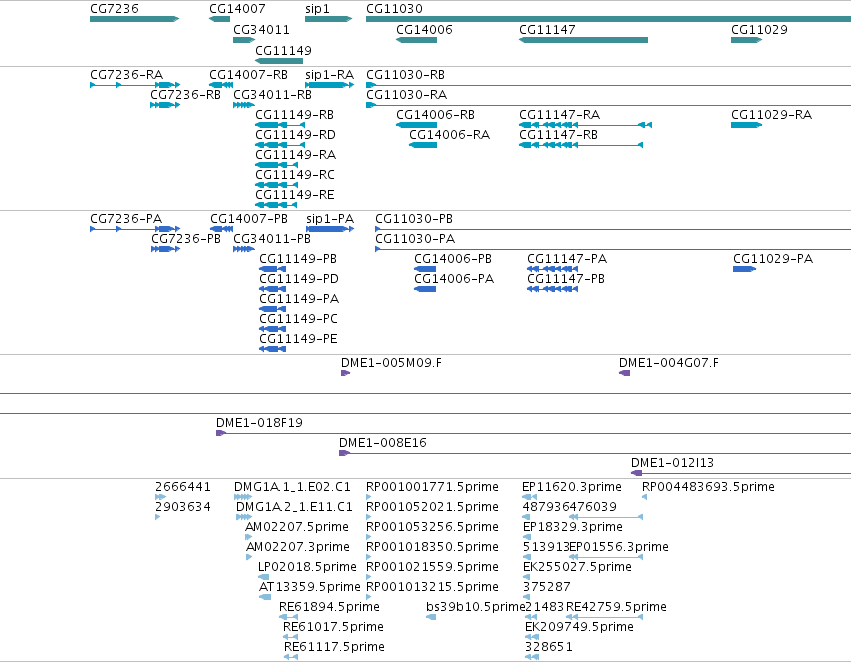The width and height of the screenshot is (851, 662).
Task: Click the CG11030-PA protein label
Action: click(x=415, y=239)
